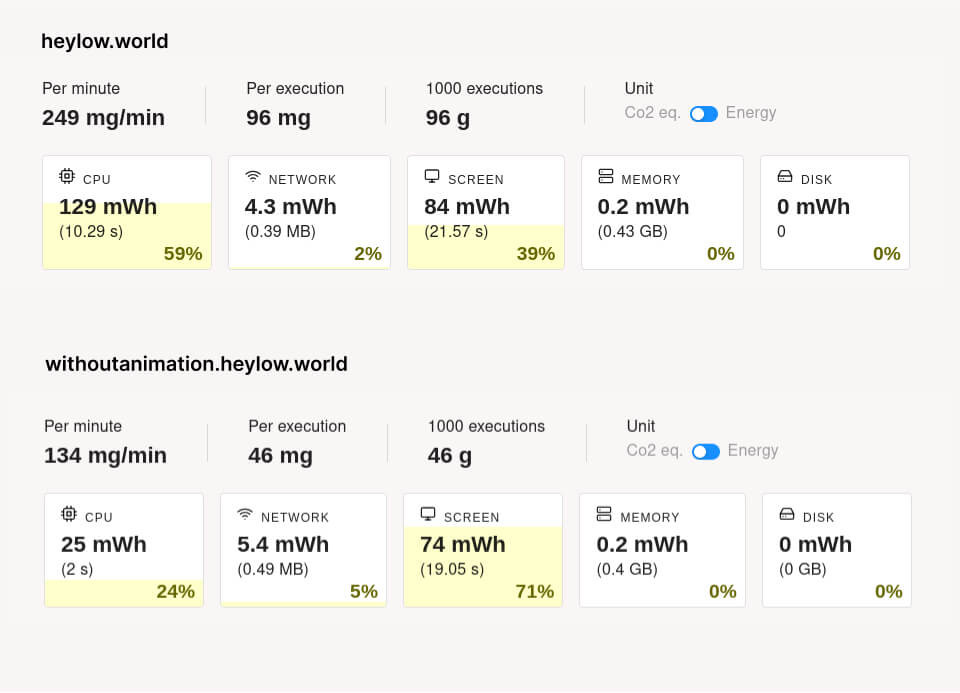Select the Co2 eq. label for withoutanimation.heylow.world
Viewport: 960px width, 693px height.
pyautogui.click(x=655, y=451)
